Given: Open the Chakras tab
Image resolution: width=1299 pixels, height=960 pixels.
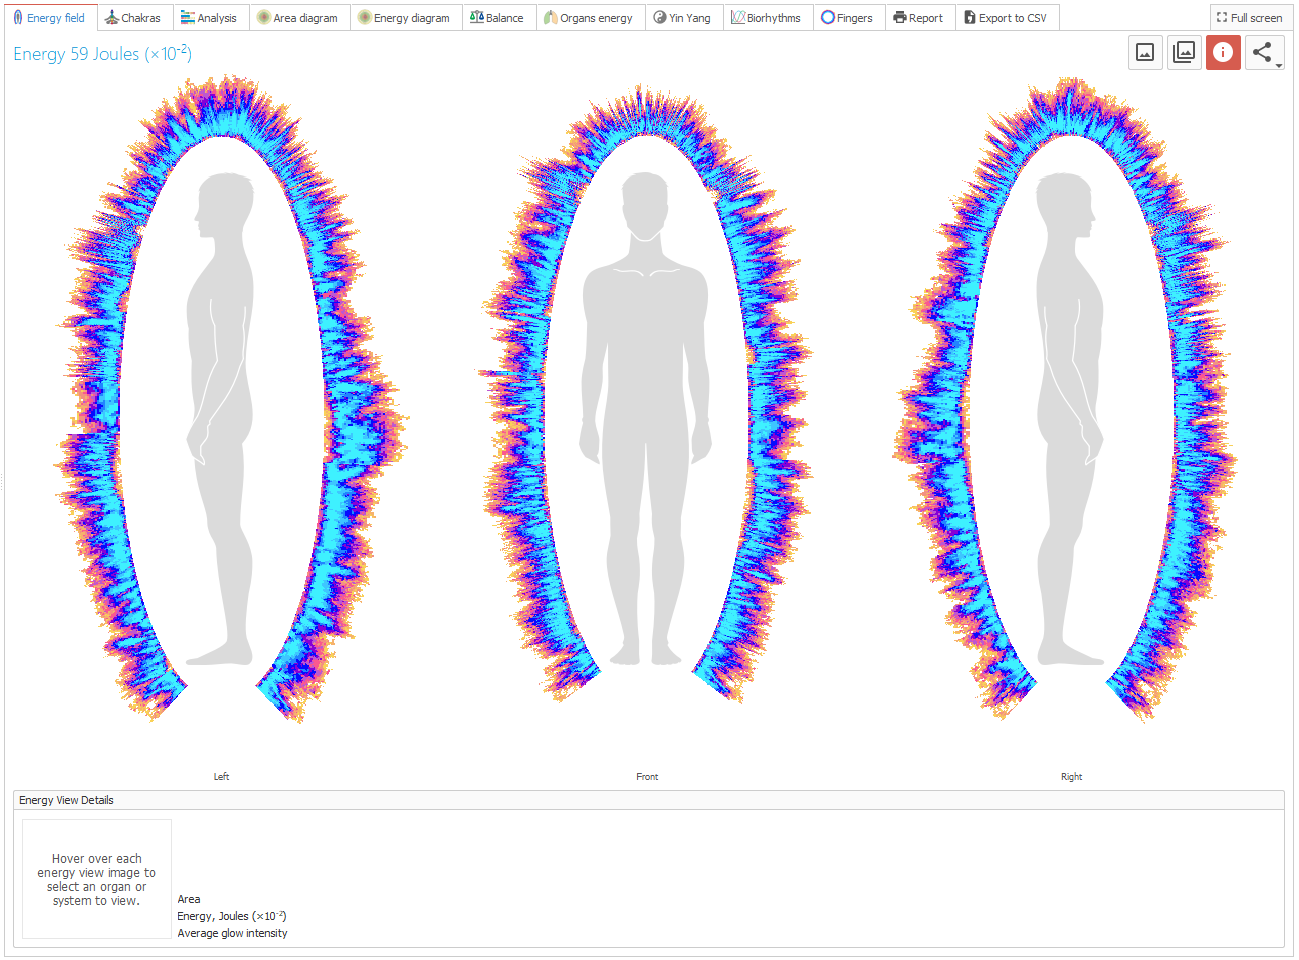Looking at the screenshot, I should pos(133,18).
